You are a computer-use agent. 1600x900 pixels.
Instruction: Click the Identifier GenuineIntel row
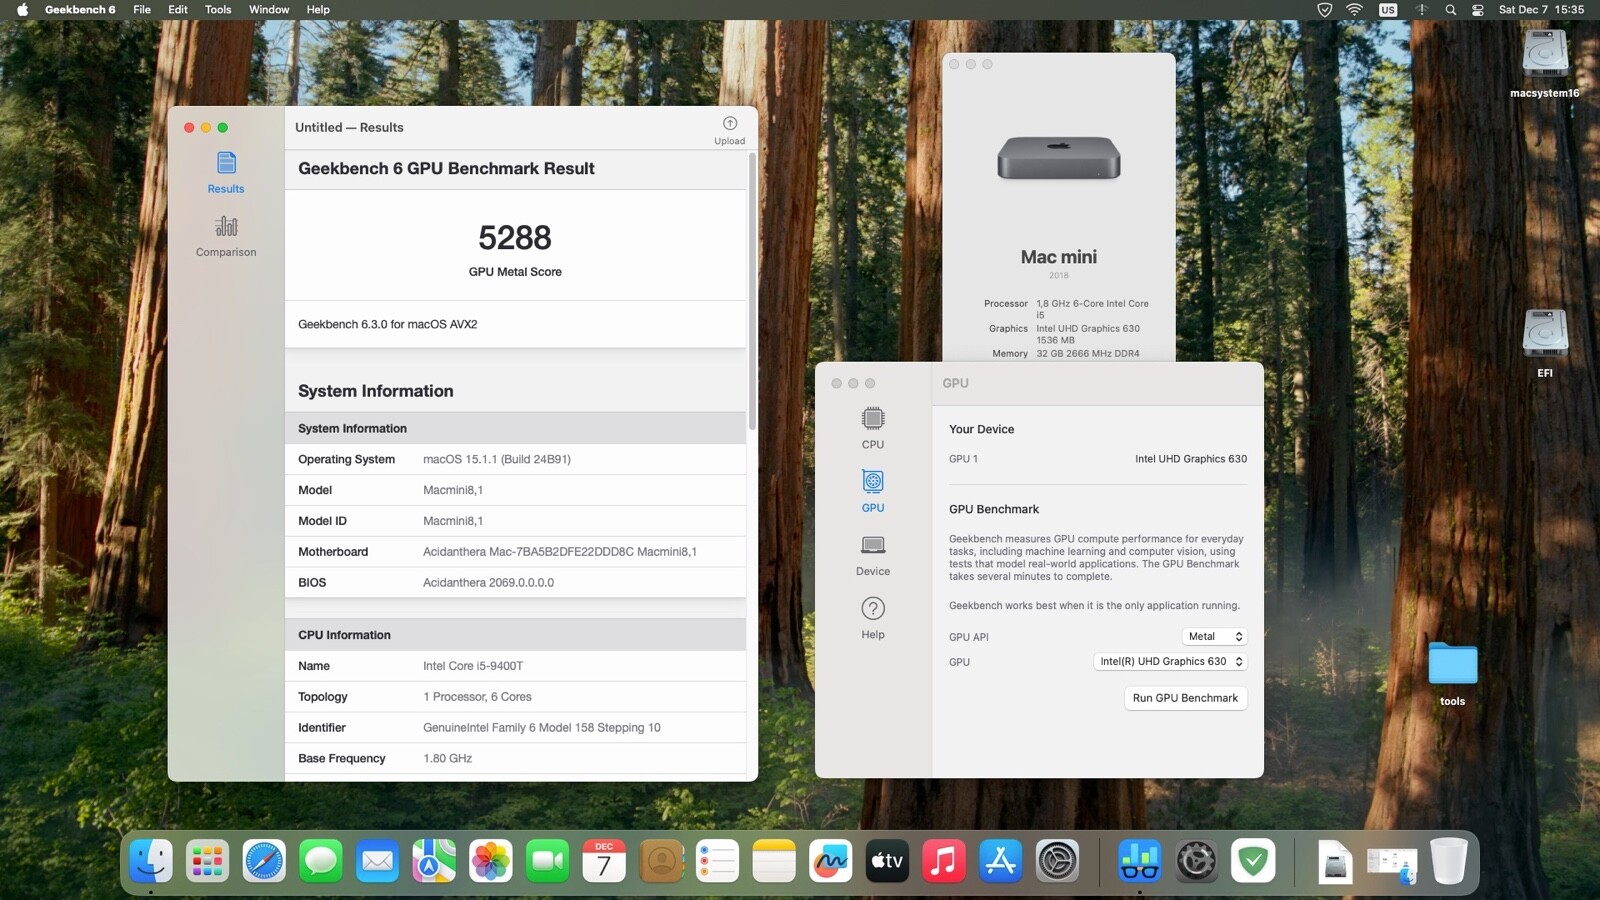[x=515, y=728]
